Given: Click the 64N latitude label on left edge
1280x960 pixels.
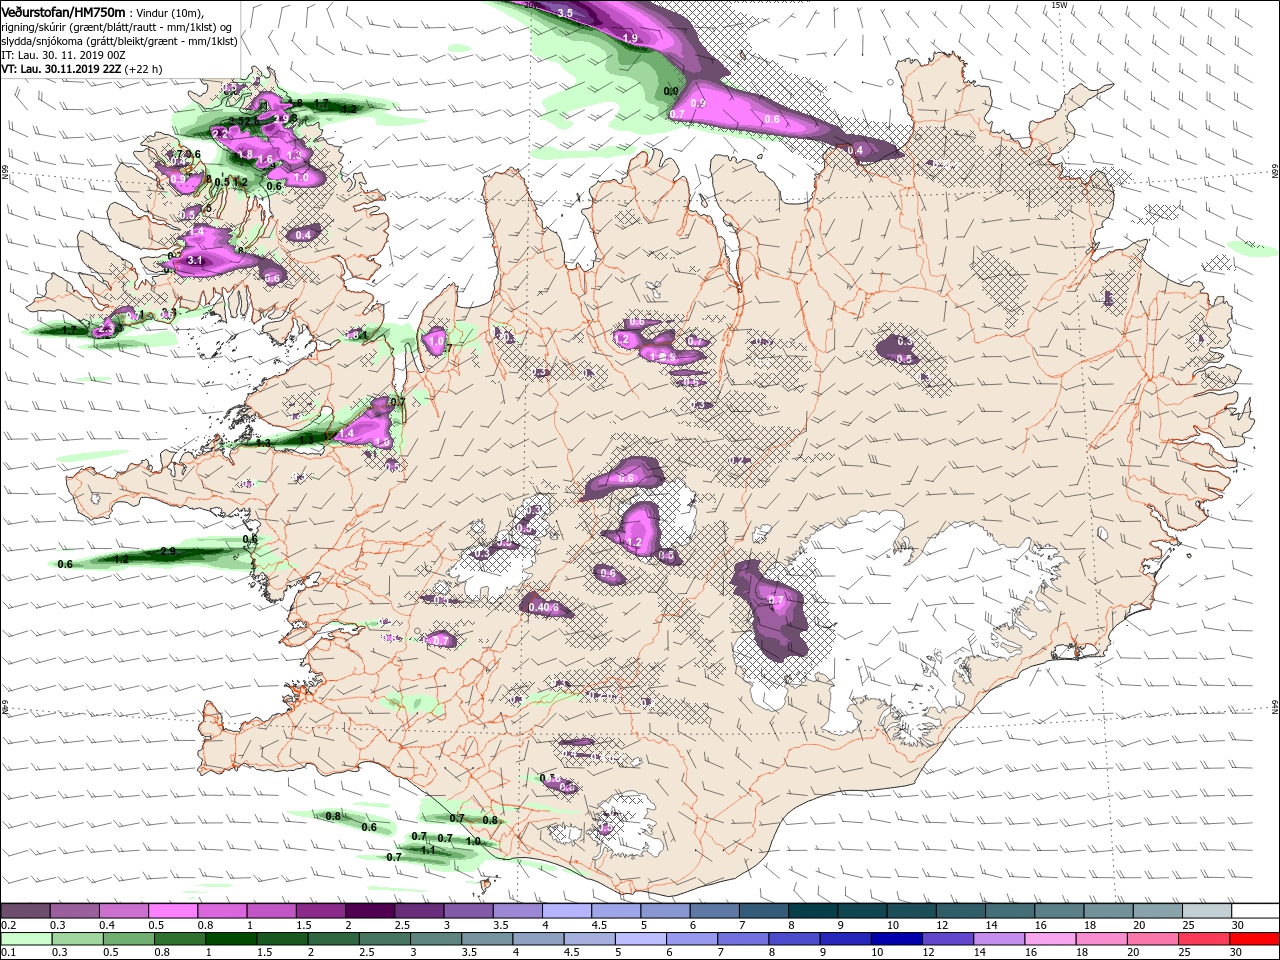Looking at the screenshot, I should pyautogui.click(x=5, y=707).
